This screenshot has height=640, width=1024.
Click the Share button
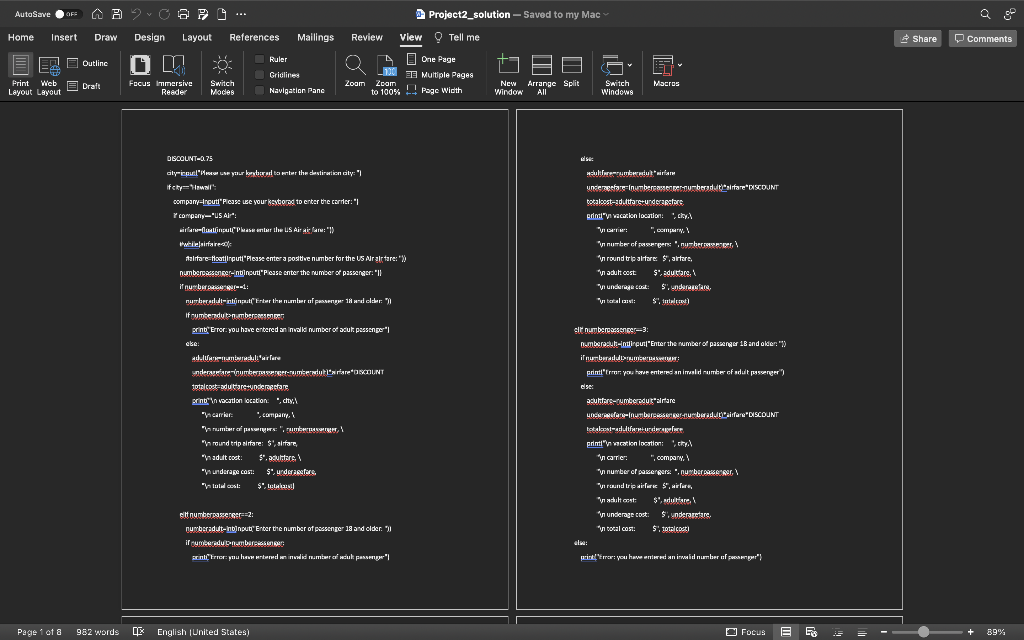[917, 38]
